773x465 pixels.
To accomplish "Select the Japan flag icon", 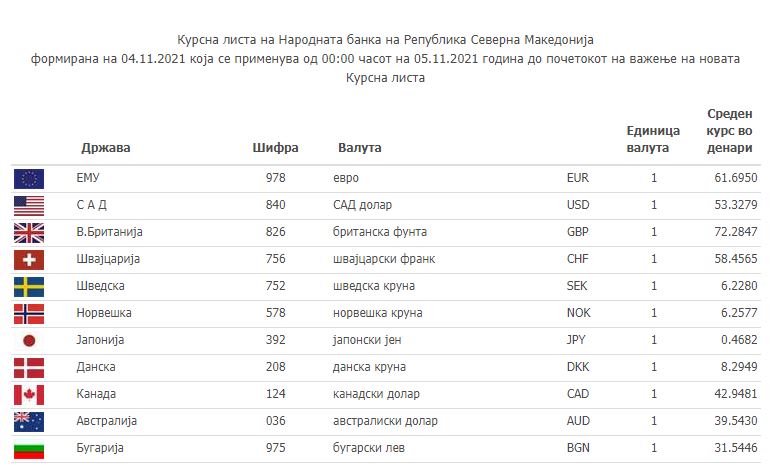I will pyautogui.click(x=29, y=341).
